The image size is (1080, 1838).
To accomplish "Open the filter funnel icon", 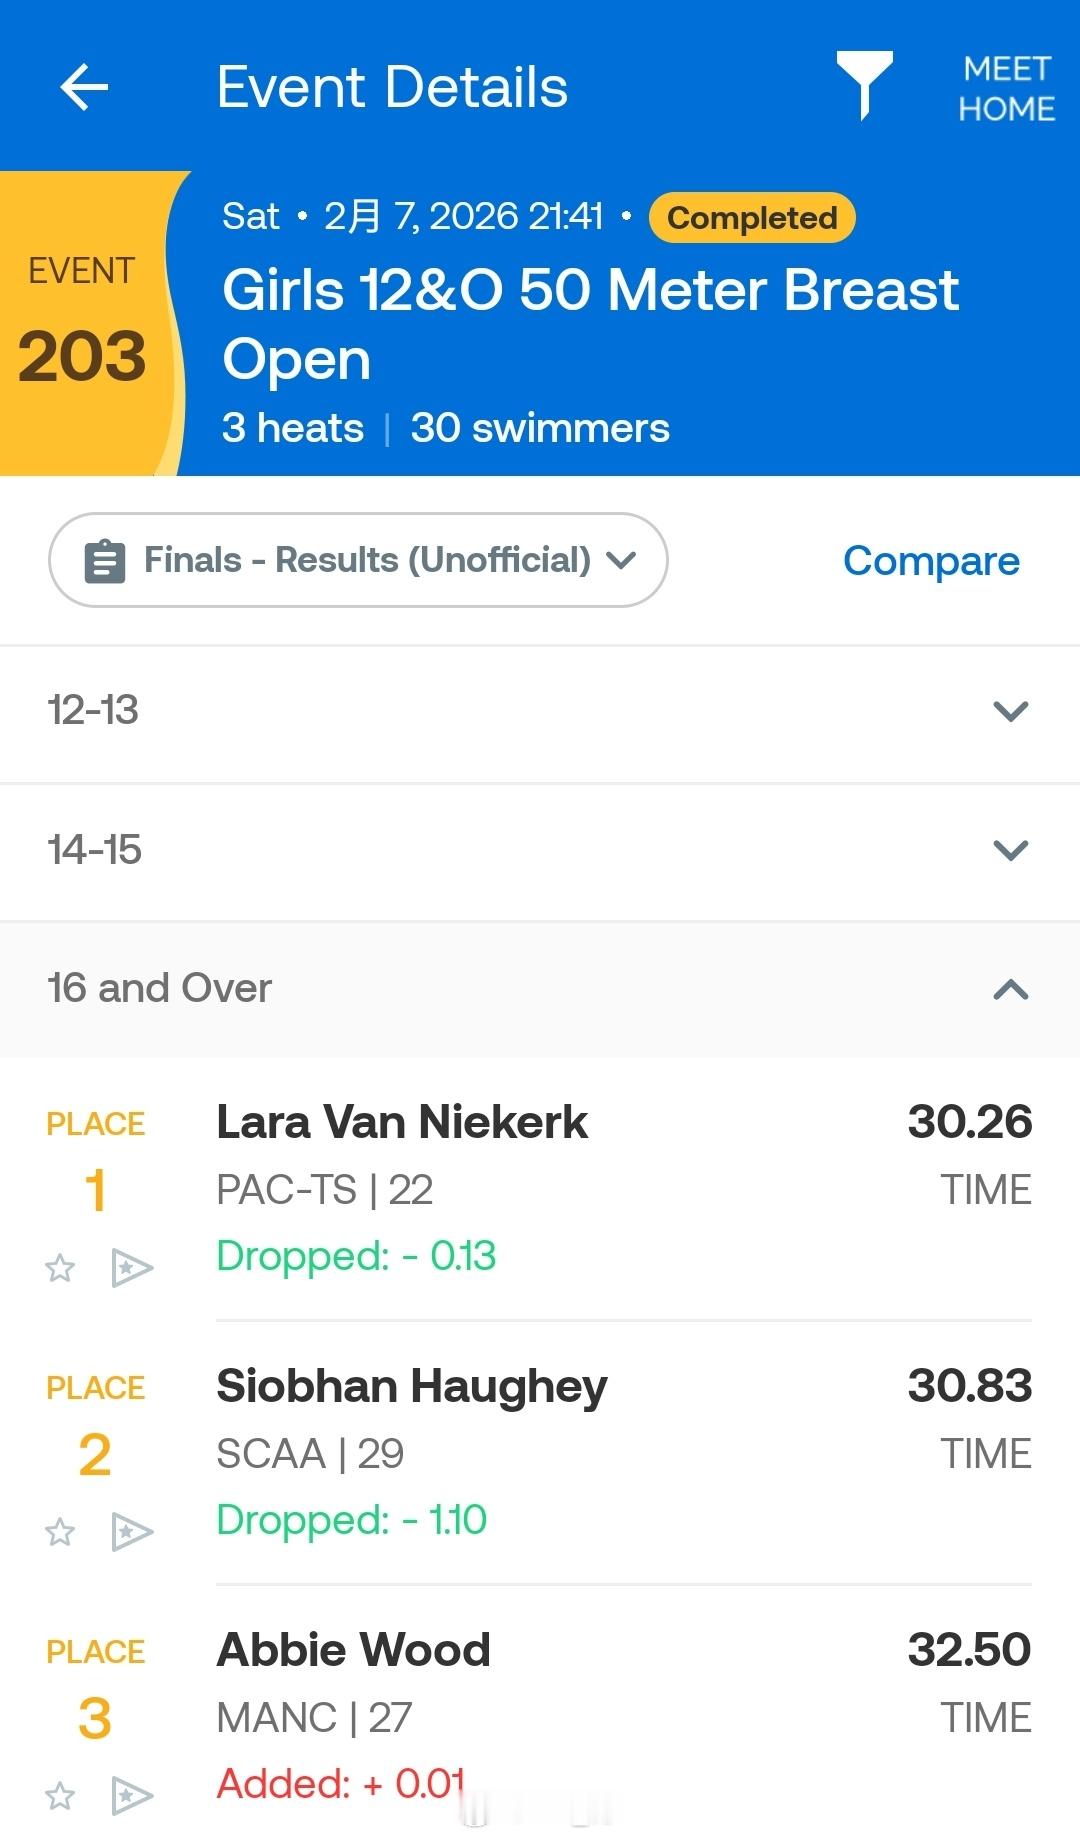I will [864, 84].
